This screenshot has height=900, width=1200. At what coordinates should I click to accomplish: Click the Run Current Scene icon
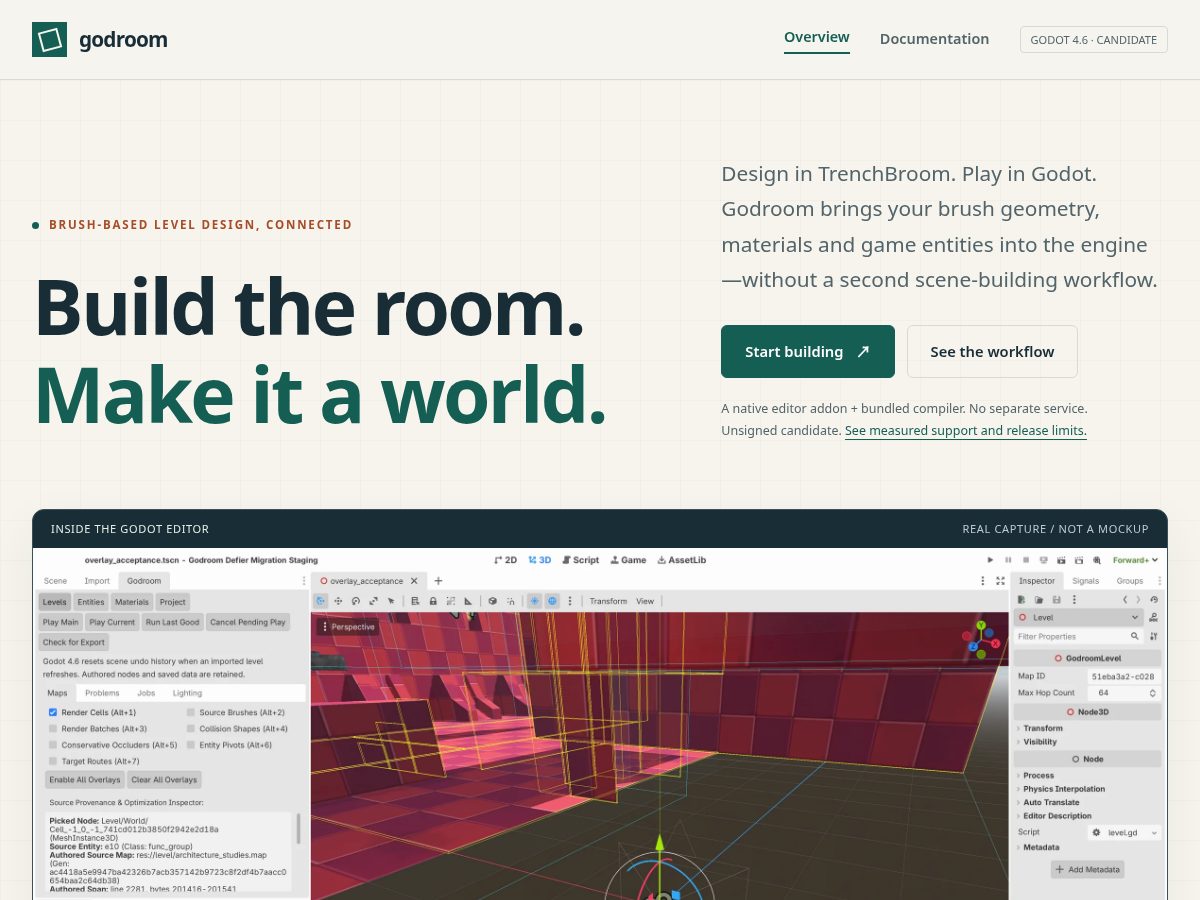1061,560
